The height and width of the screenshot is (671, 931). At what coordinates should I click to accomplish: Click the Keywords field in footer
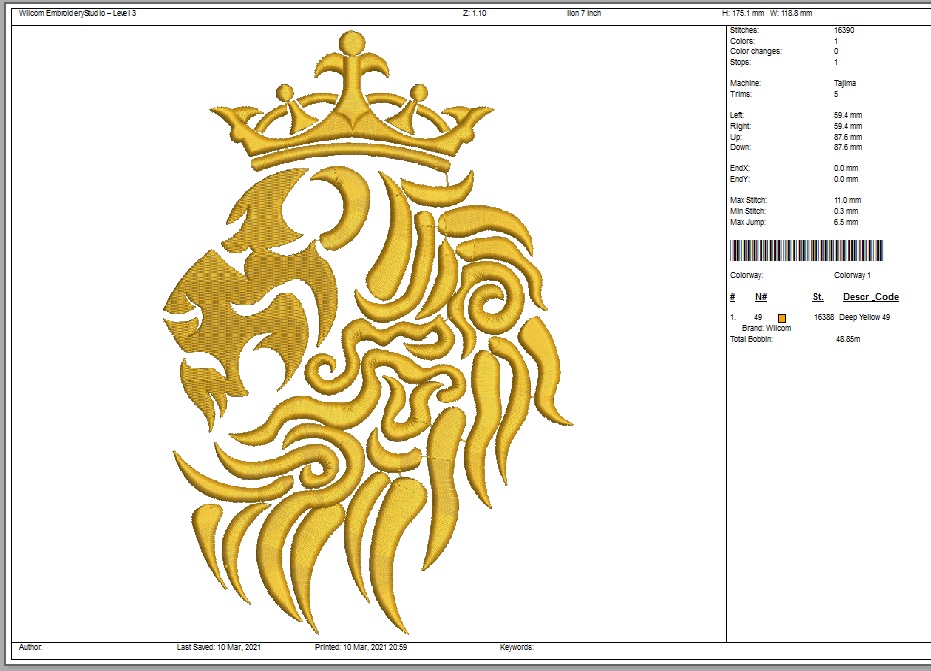tap(516, 647)
